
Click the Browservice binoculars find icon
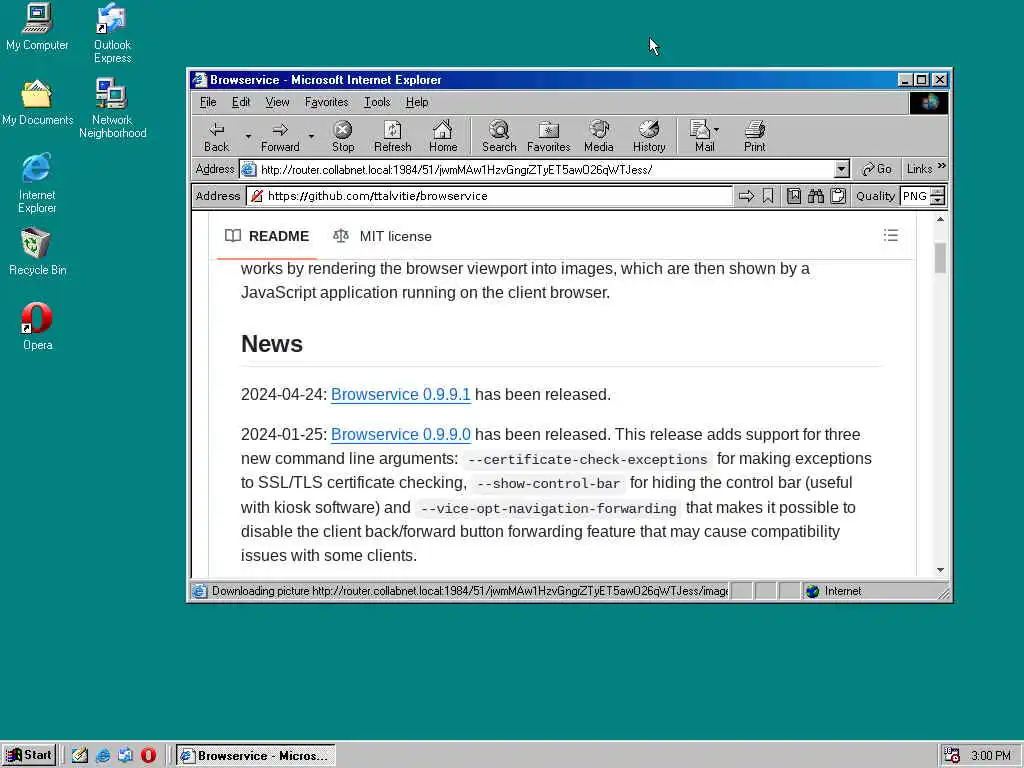click(x=816, y=196)
